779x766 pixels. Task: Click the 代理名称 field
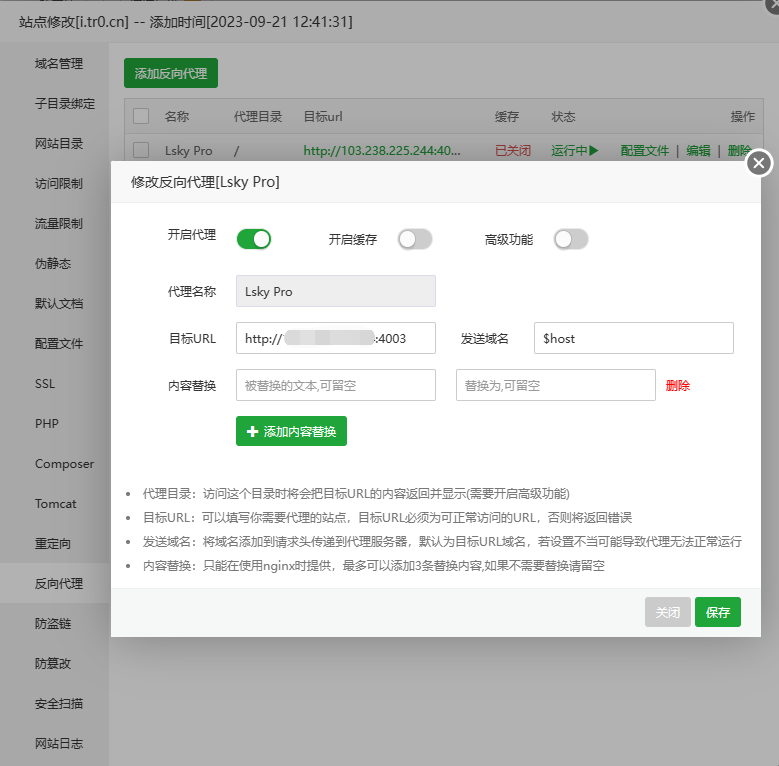336,291
